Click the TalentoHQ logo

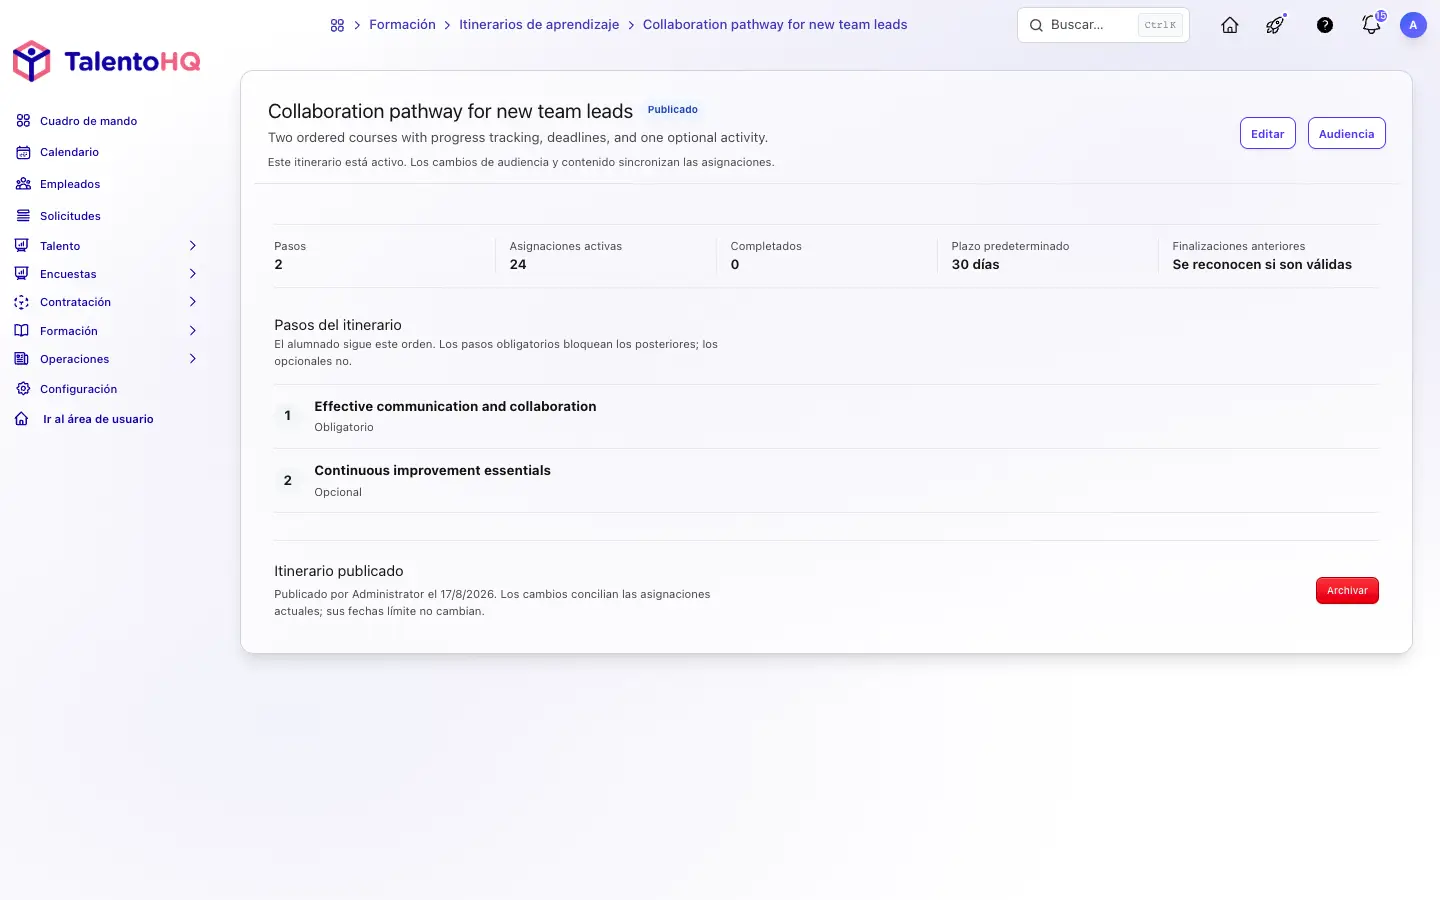coord(106,61)
